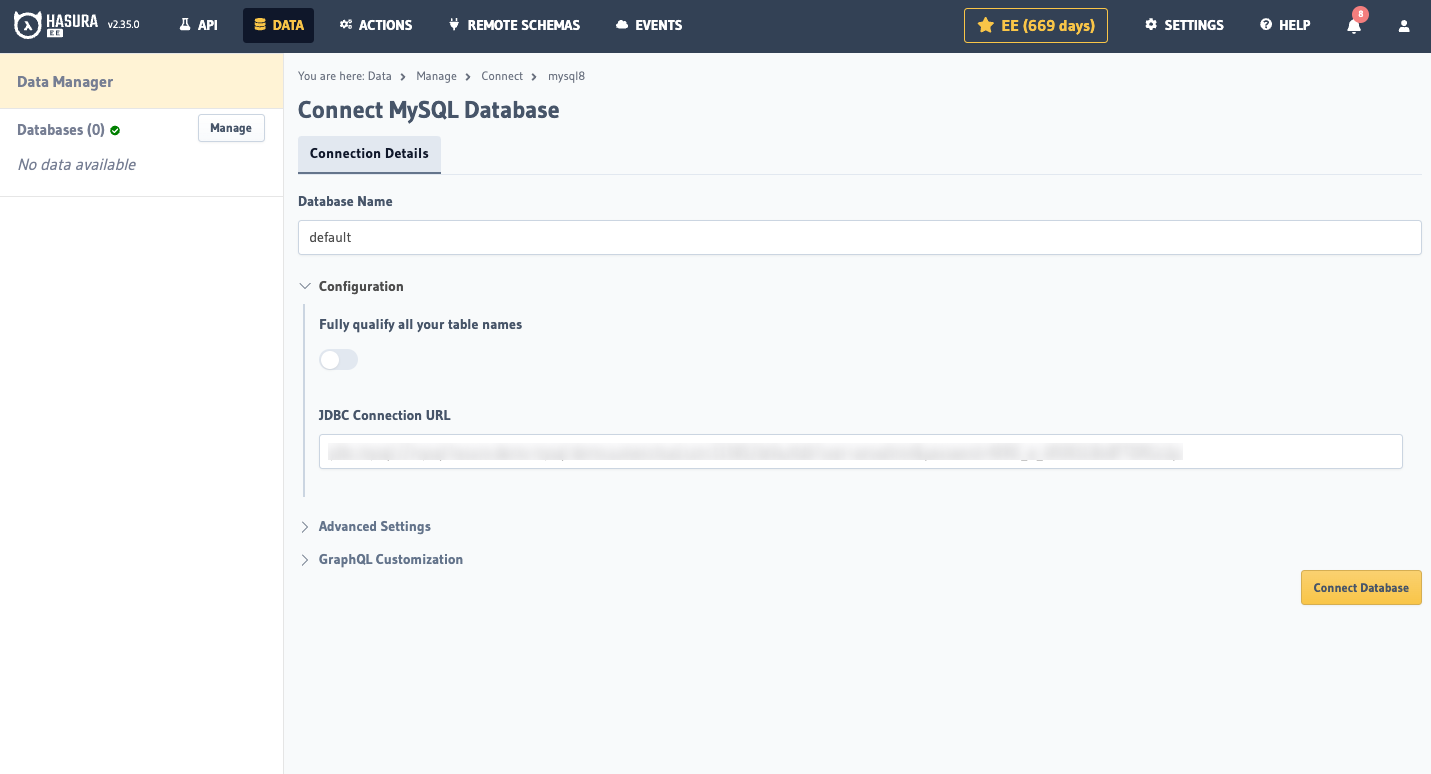1431x774 pixels.
Task: Click the Data breadcrumb link
Action: pyautogui.click(x=379, y=76)
